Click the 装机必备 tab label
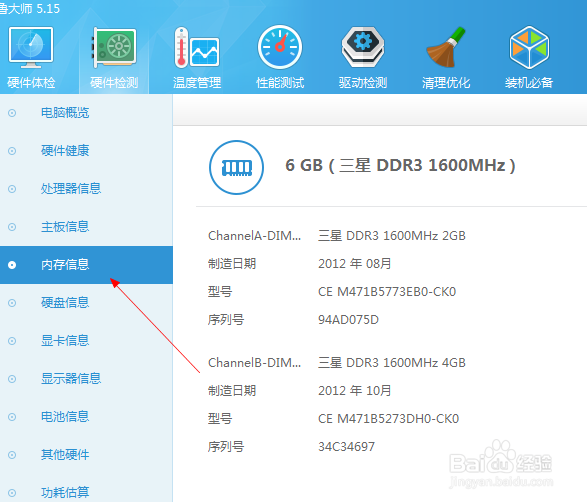The height and width of the screenshot is (502, 587). (529, 82)
